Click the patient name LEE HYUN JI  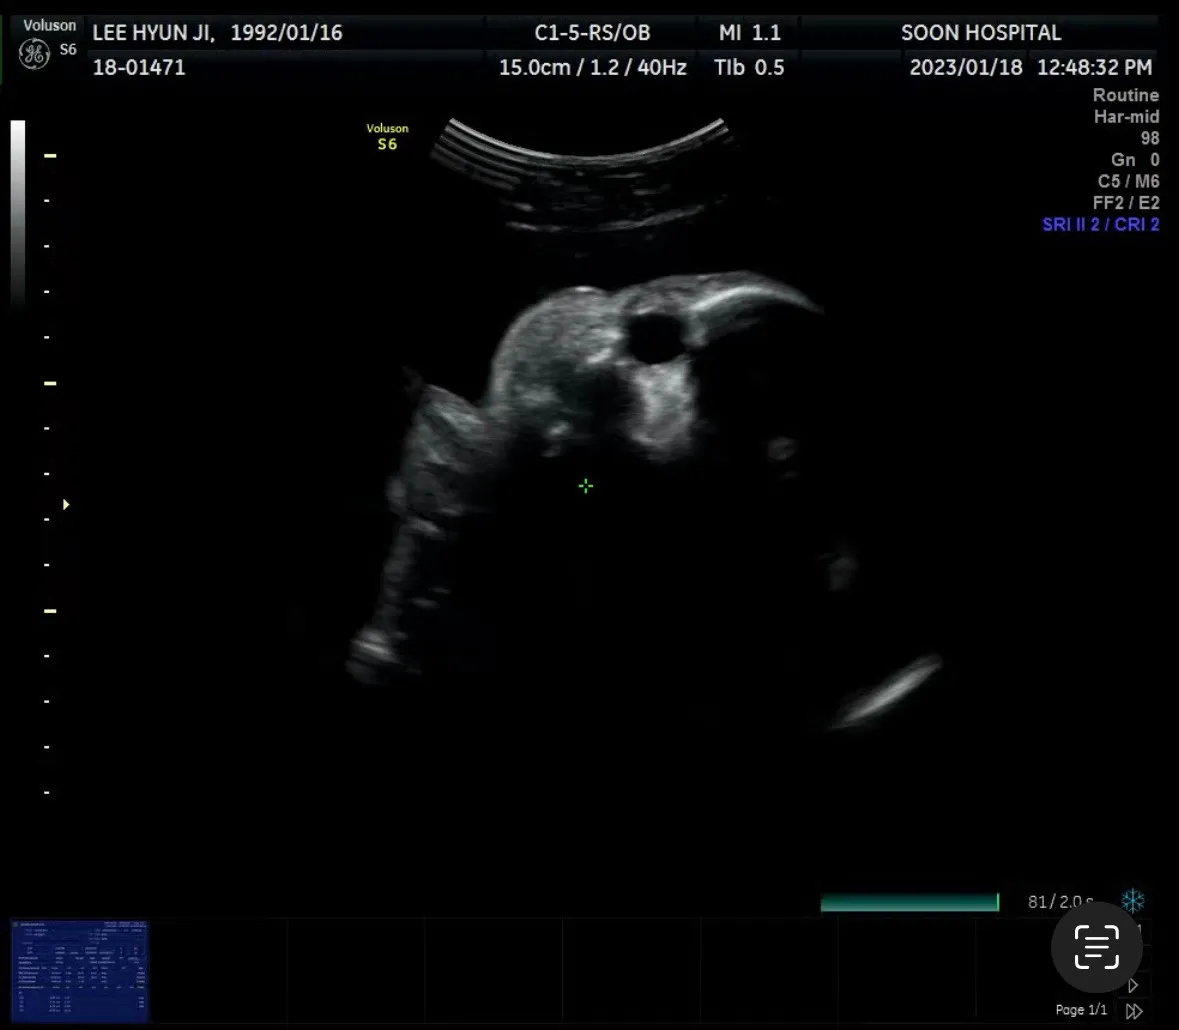[153, 33]
